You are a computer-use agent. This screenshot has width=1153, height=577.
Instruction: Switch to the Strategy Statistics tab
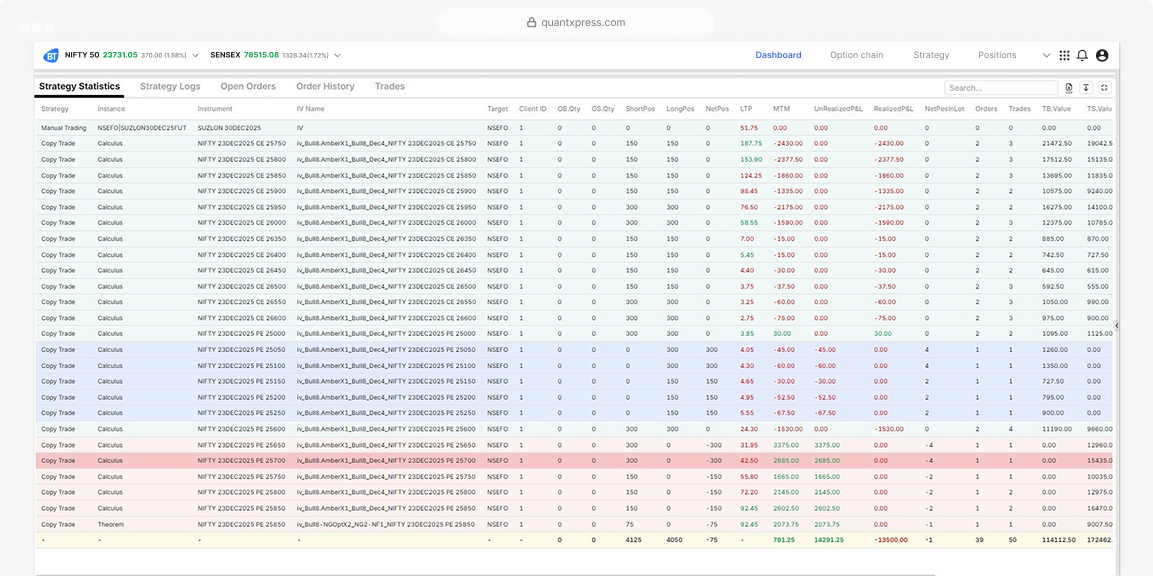click(x=79, y=87)
